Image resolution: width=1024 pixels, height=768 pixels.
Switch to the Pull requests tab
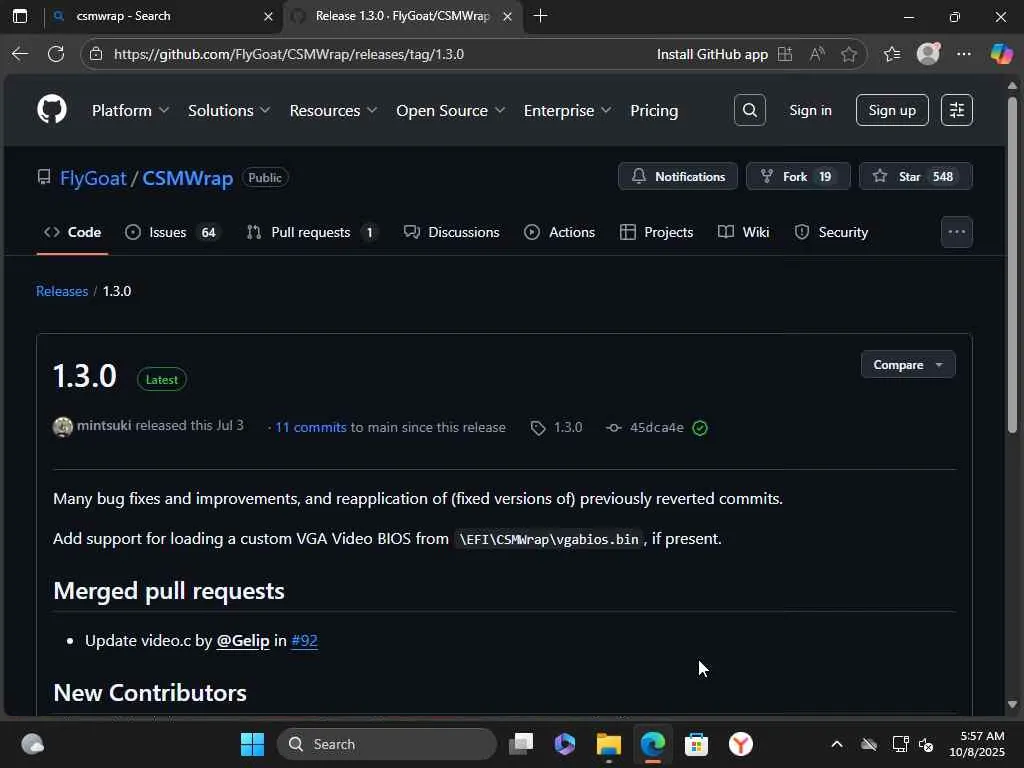312,232
